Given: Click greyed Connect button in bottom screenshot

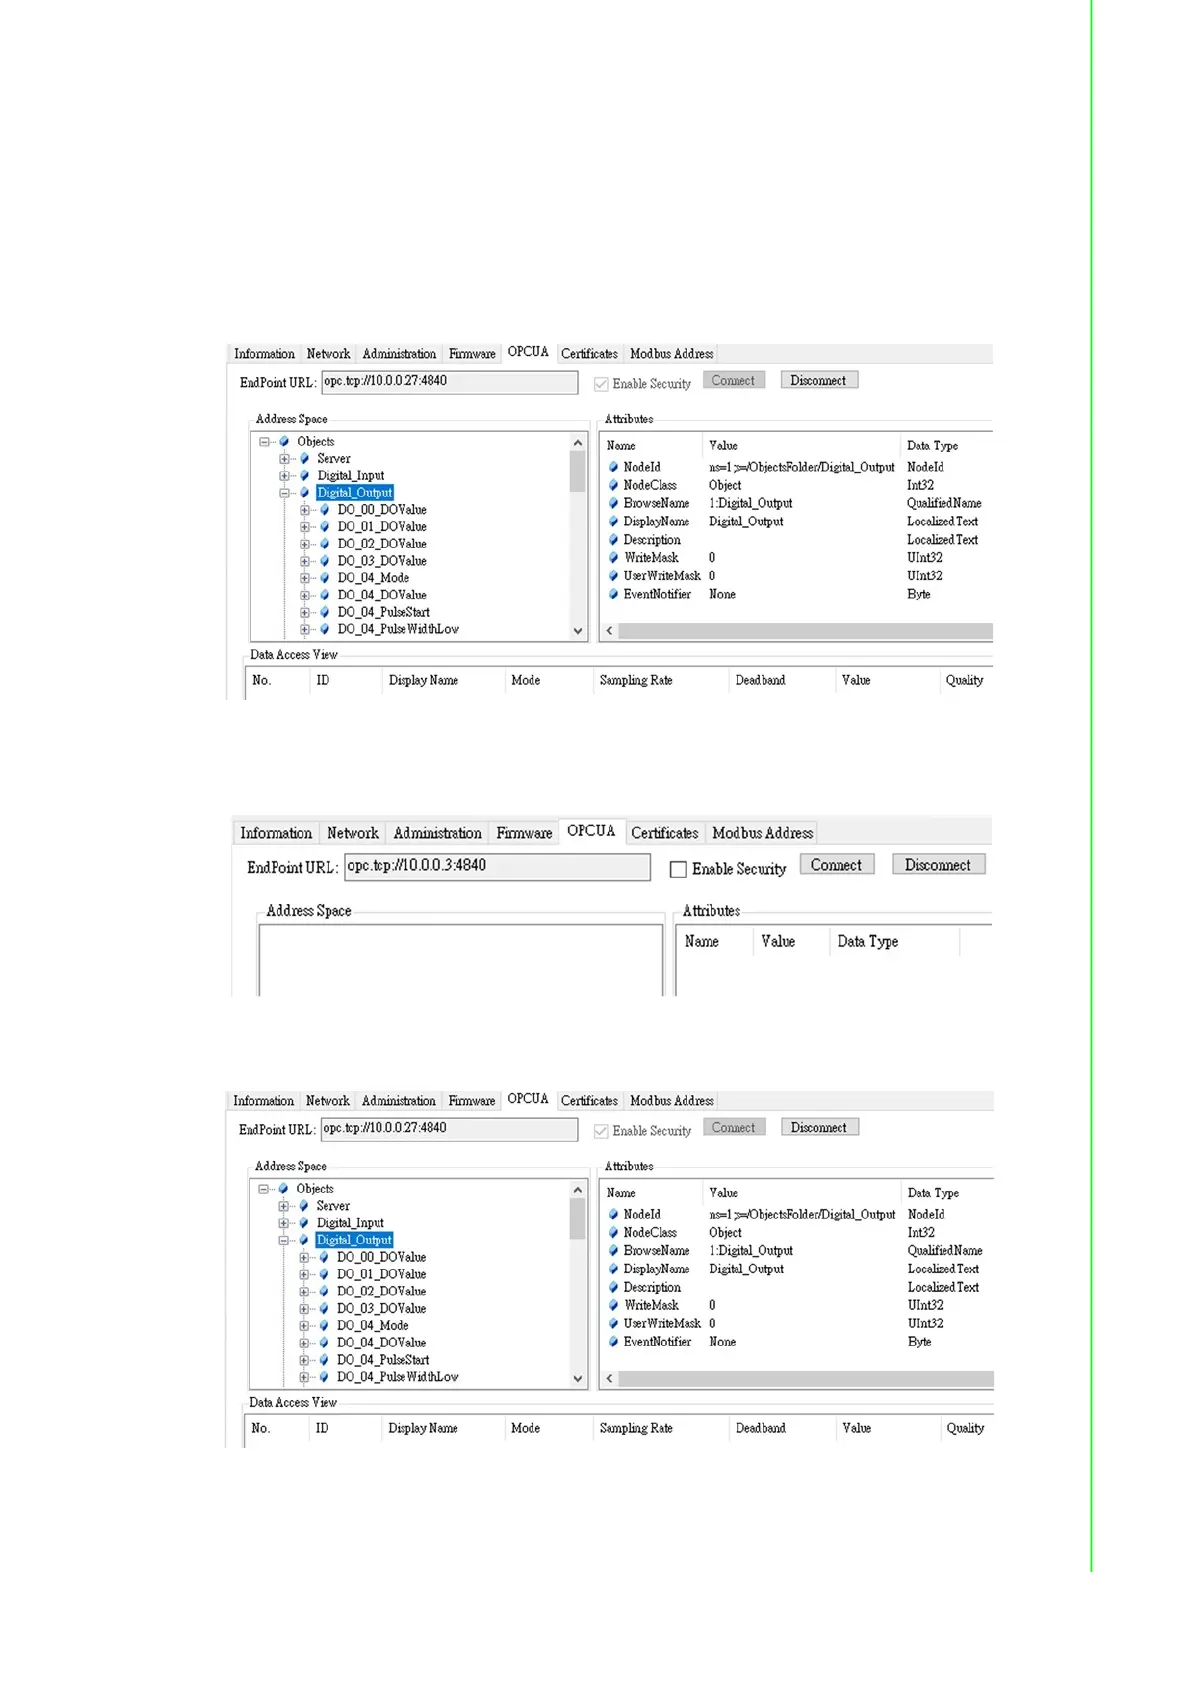Looking at the screenshot, I should 733,1127.
